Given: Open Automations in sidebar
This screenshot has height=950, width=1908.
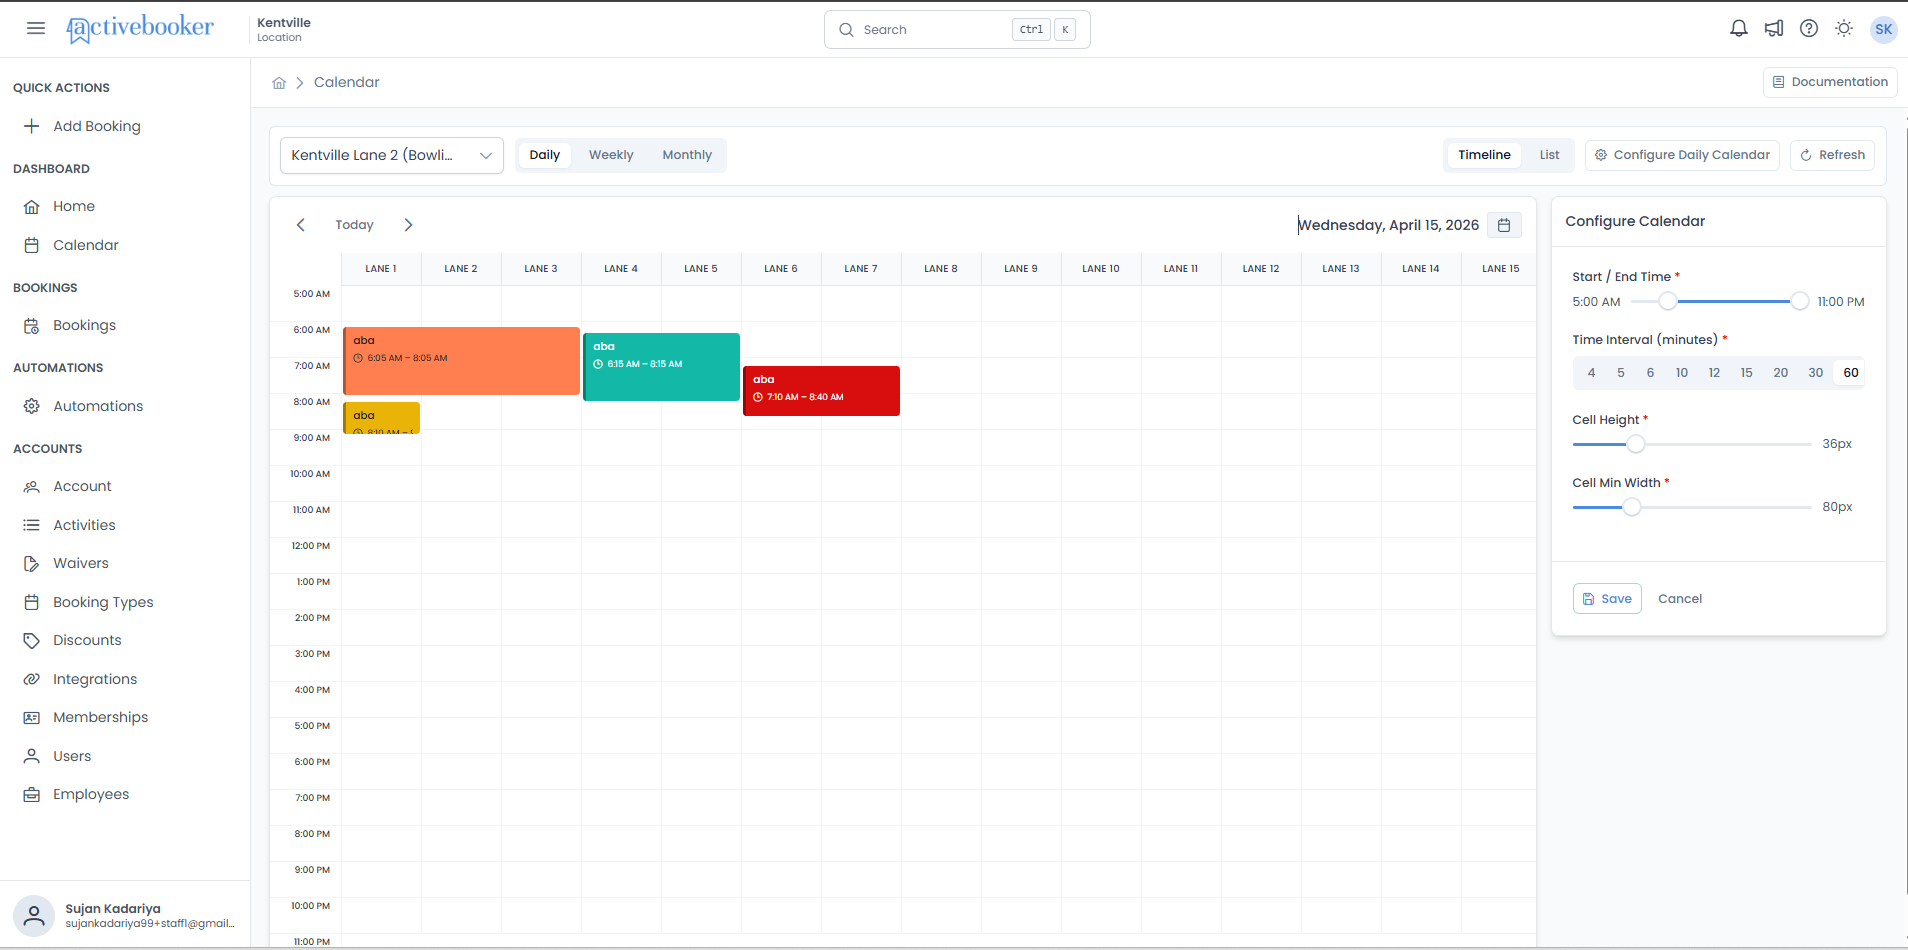Looking at the screenshot, I should pos(98,406).
